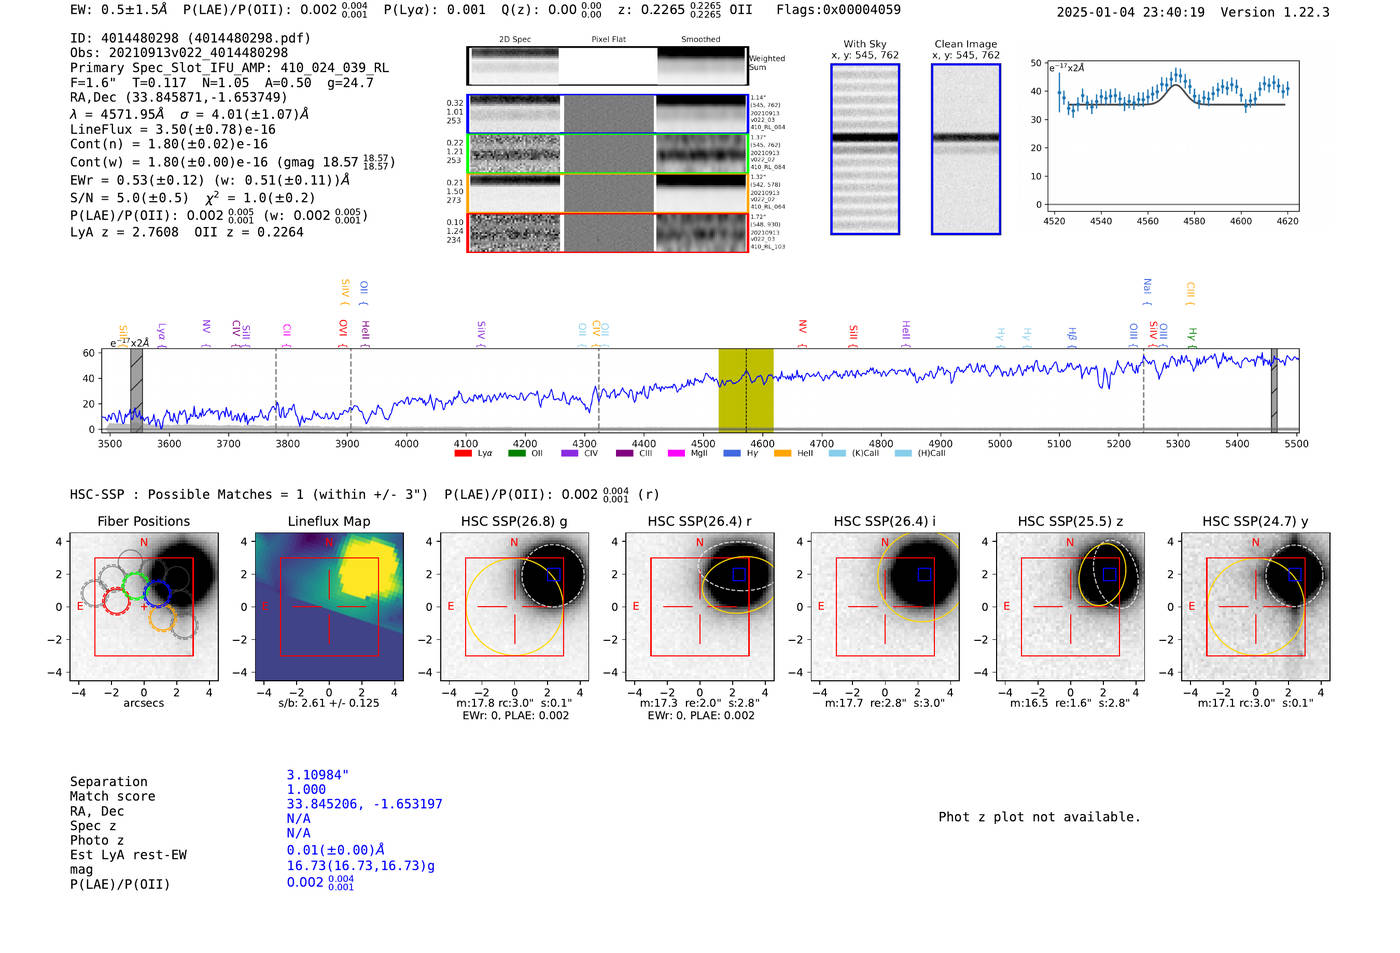Viewport: 1400px width, 953px height.
Task: Click the 'Phot z plot not available.' message
Action: point(1039,817)
